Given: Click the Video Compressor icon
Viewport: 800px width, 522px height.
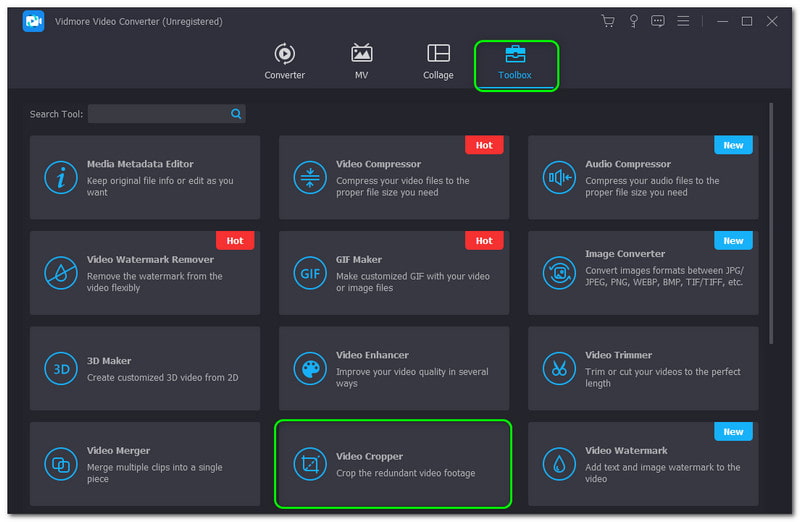Looking at the screenshot, I should [310, 178].
